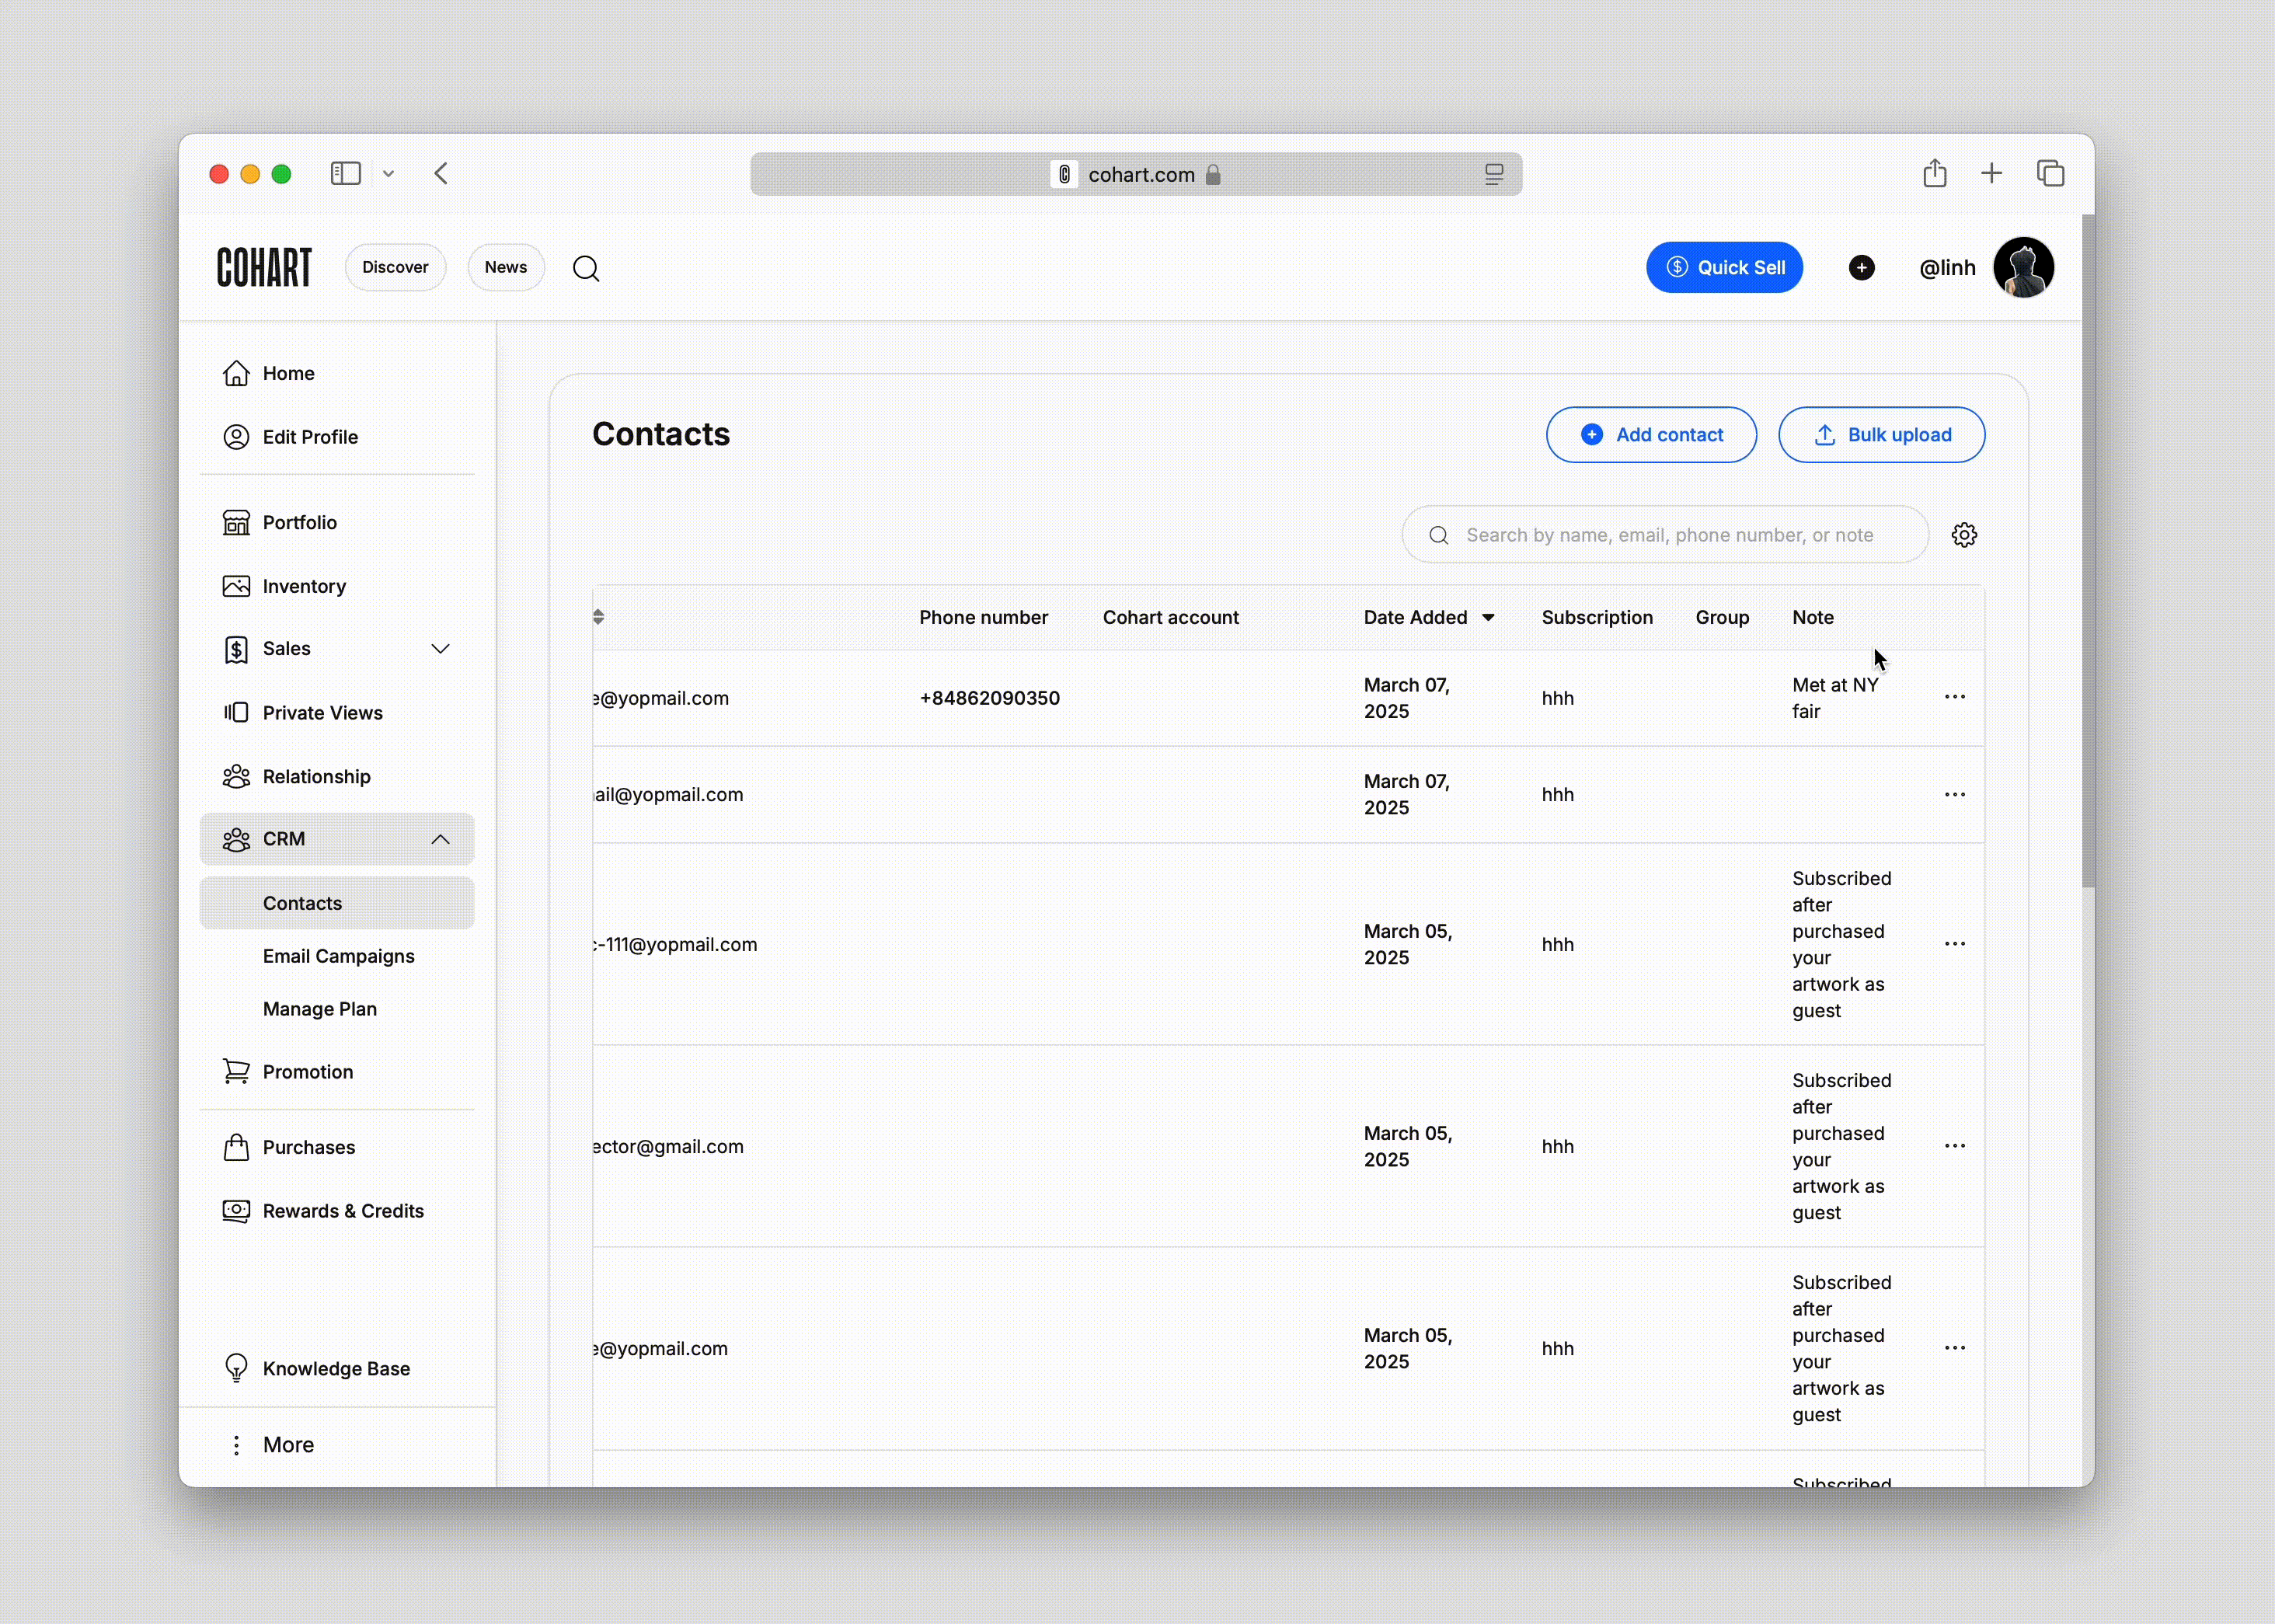
Task: Click the Safari sidebar toggle icon
Action: (345, 173)
